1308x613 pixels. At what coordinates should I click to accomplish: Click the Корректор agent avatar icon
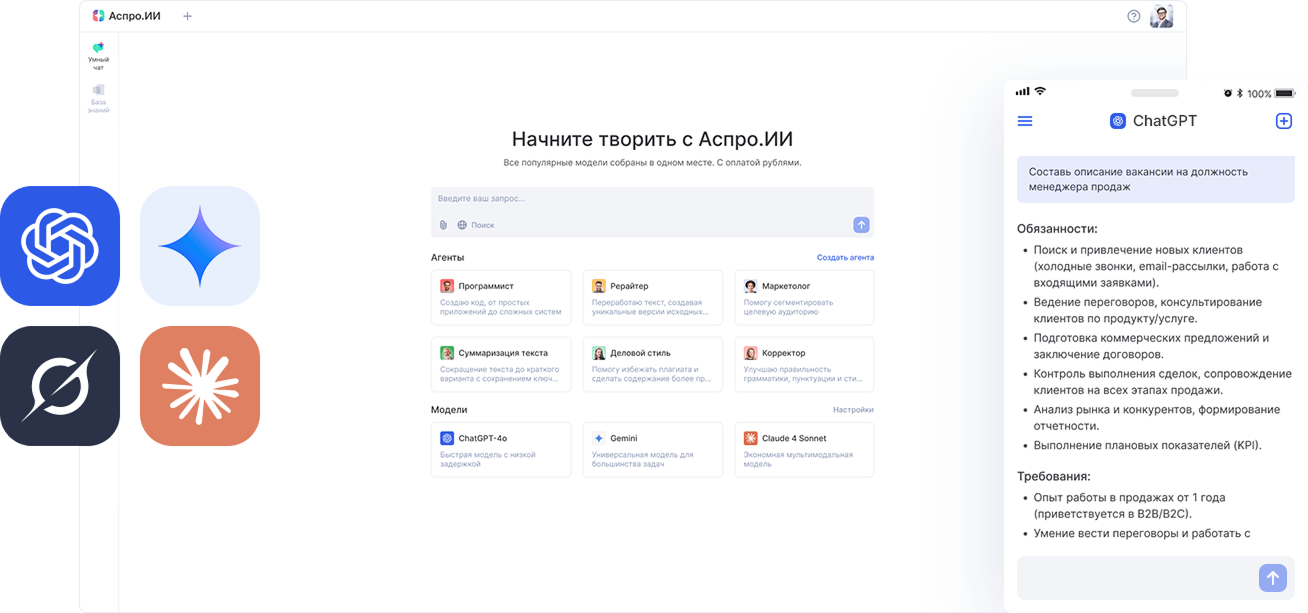click(x=751, y=353)
